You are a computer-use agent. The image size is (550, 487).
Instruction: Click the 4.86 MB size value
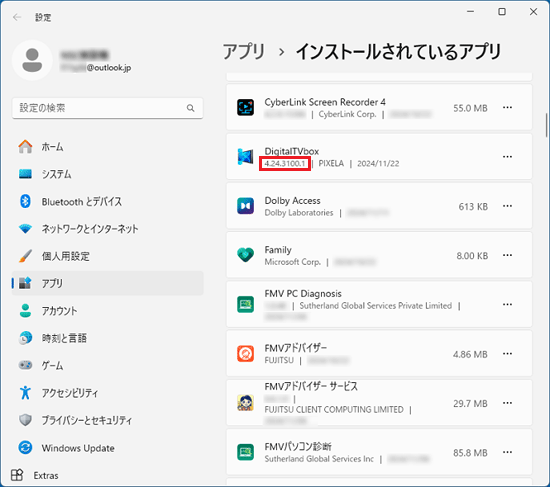pyautogui.click(x=470, y=354)
